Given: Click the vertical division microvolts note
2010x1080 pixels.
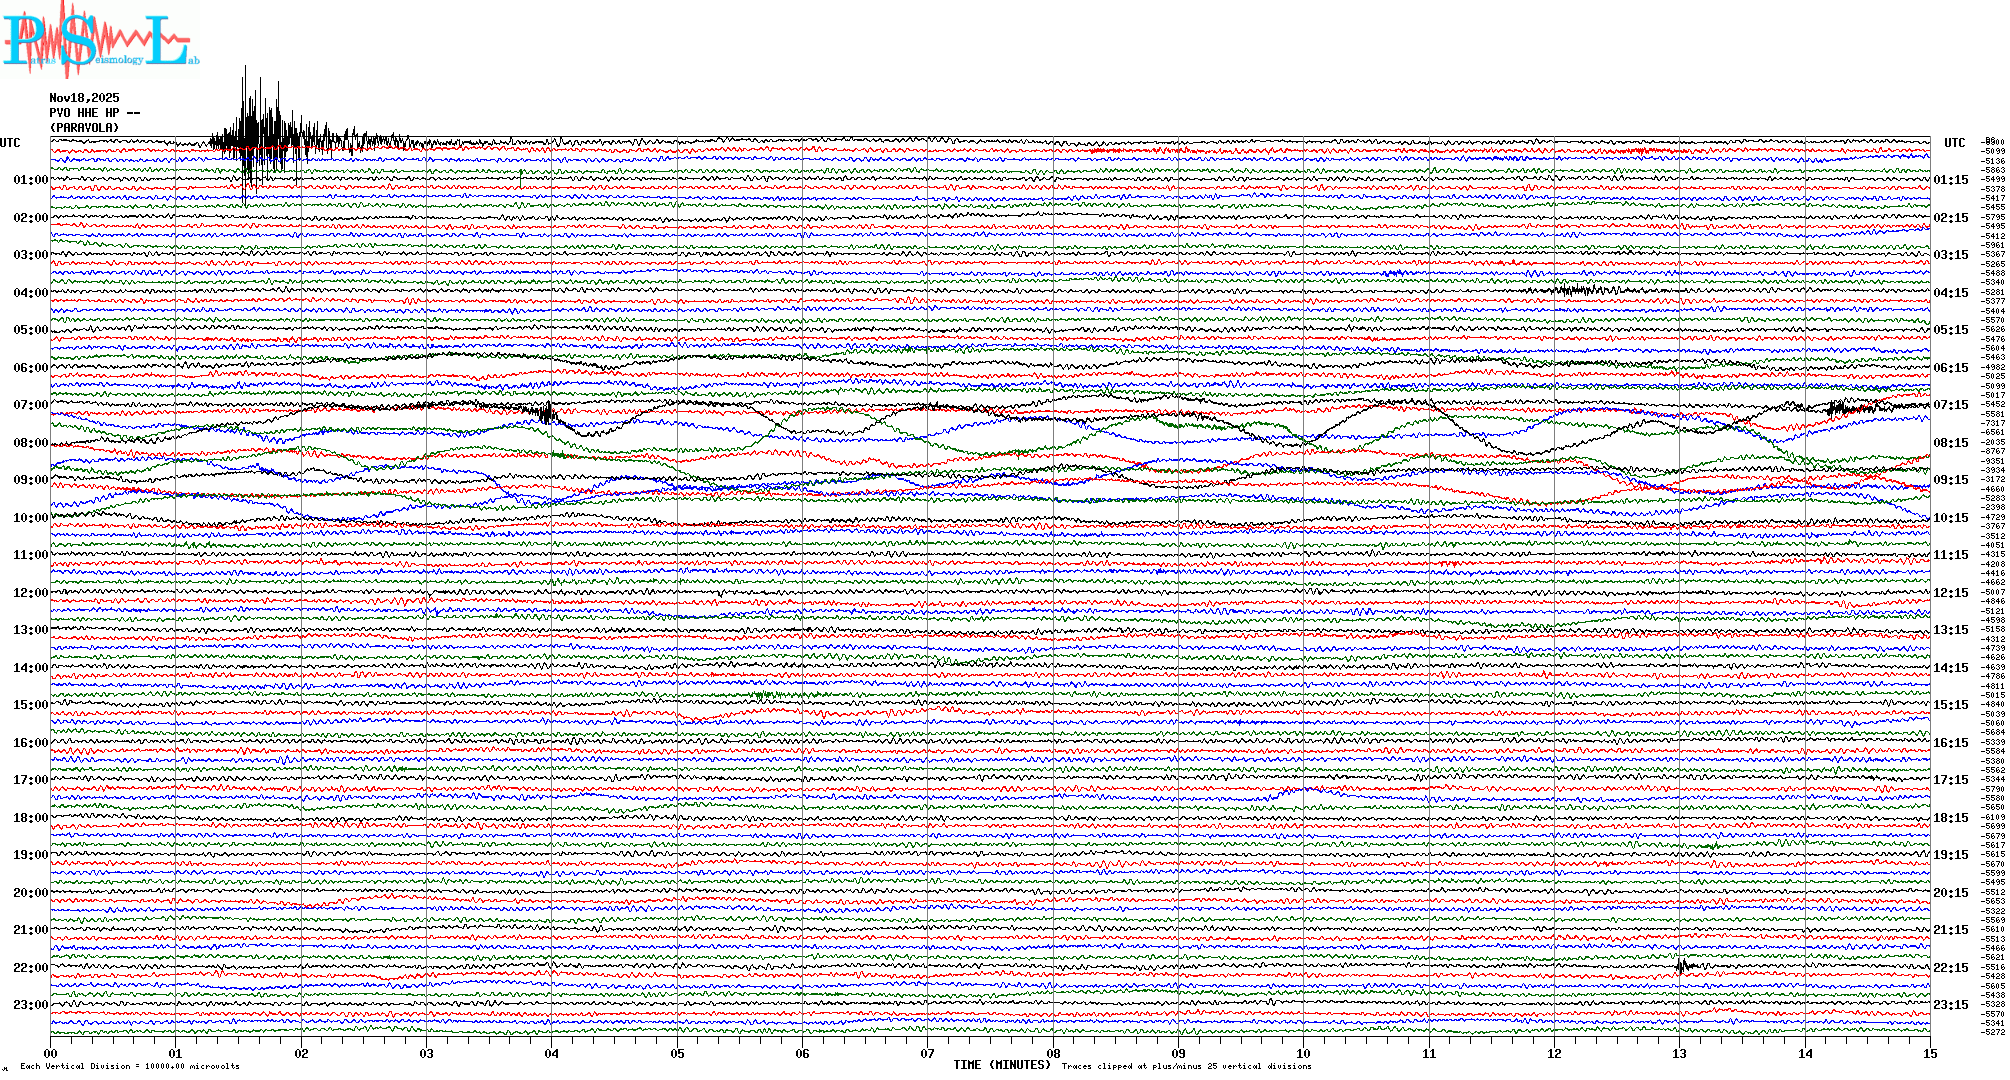Looking at the screenshot, I should [x=130, y=1066].
